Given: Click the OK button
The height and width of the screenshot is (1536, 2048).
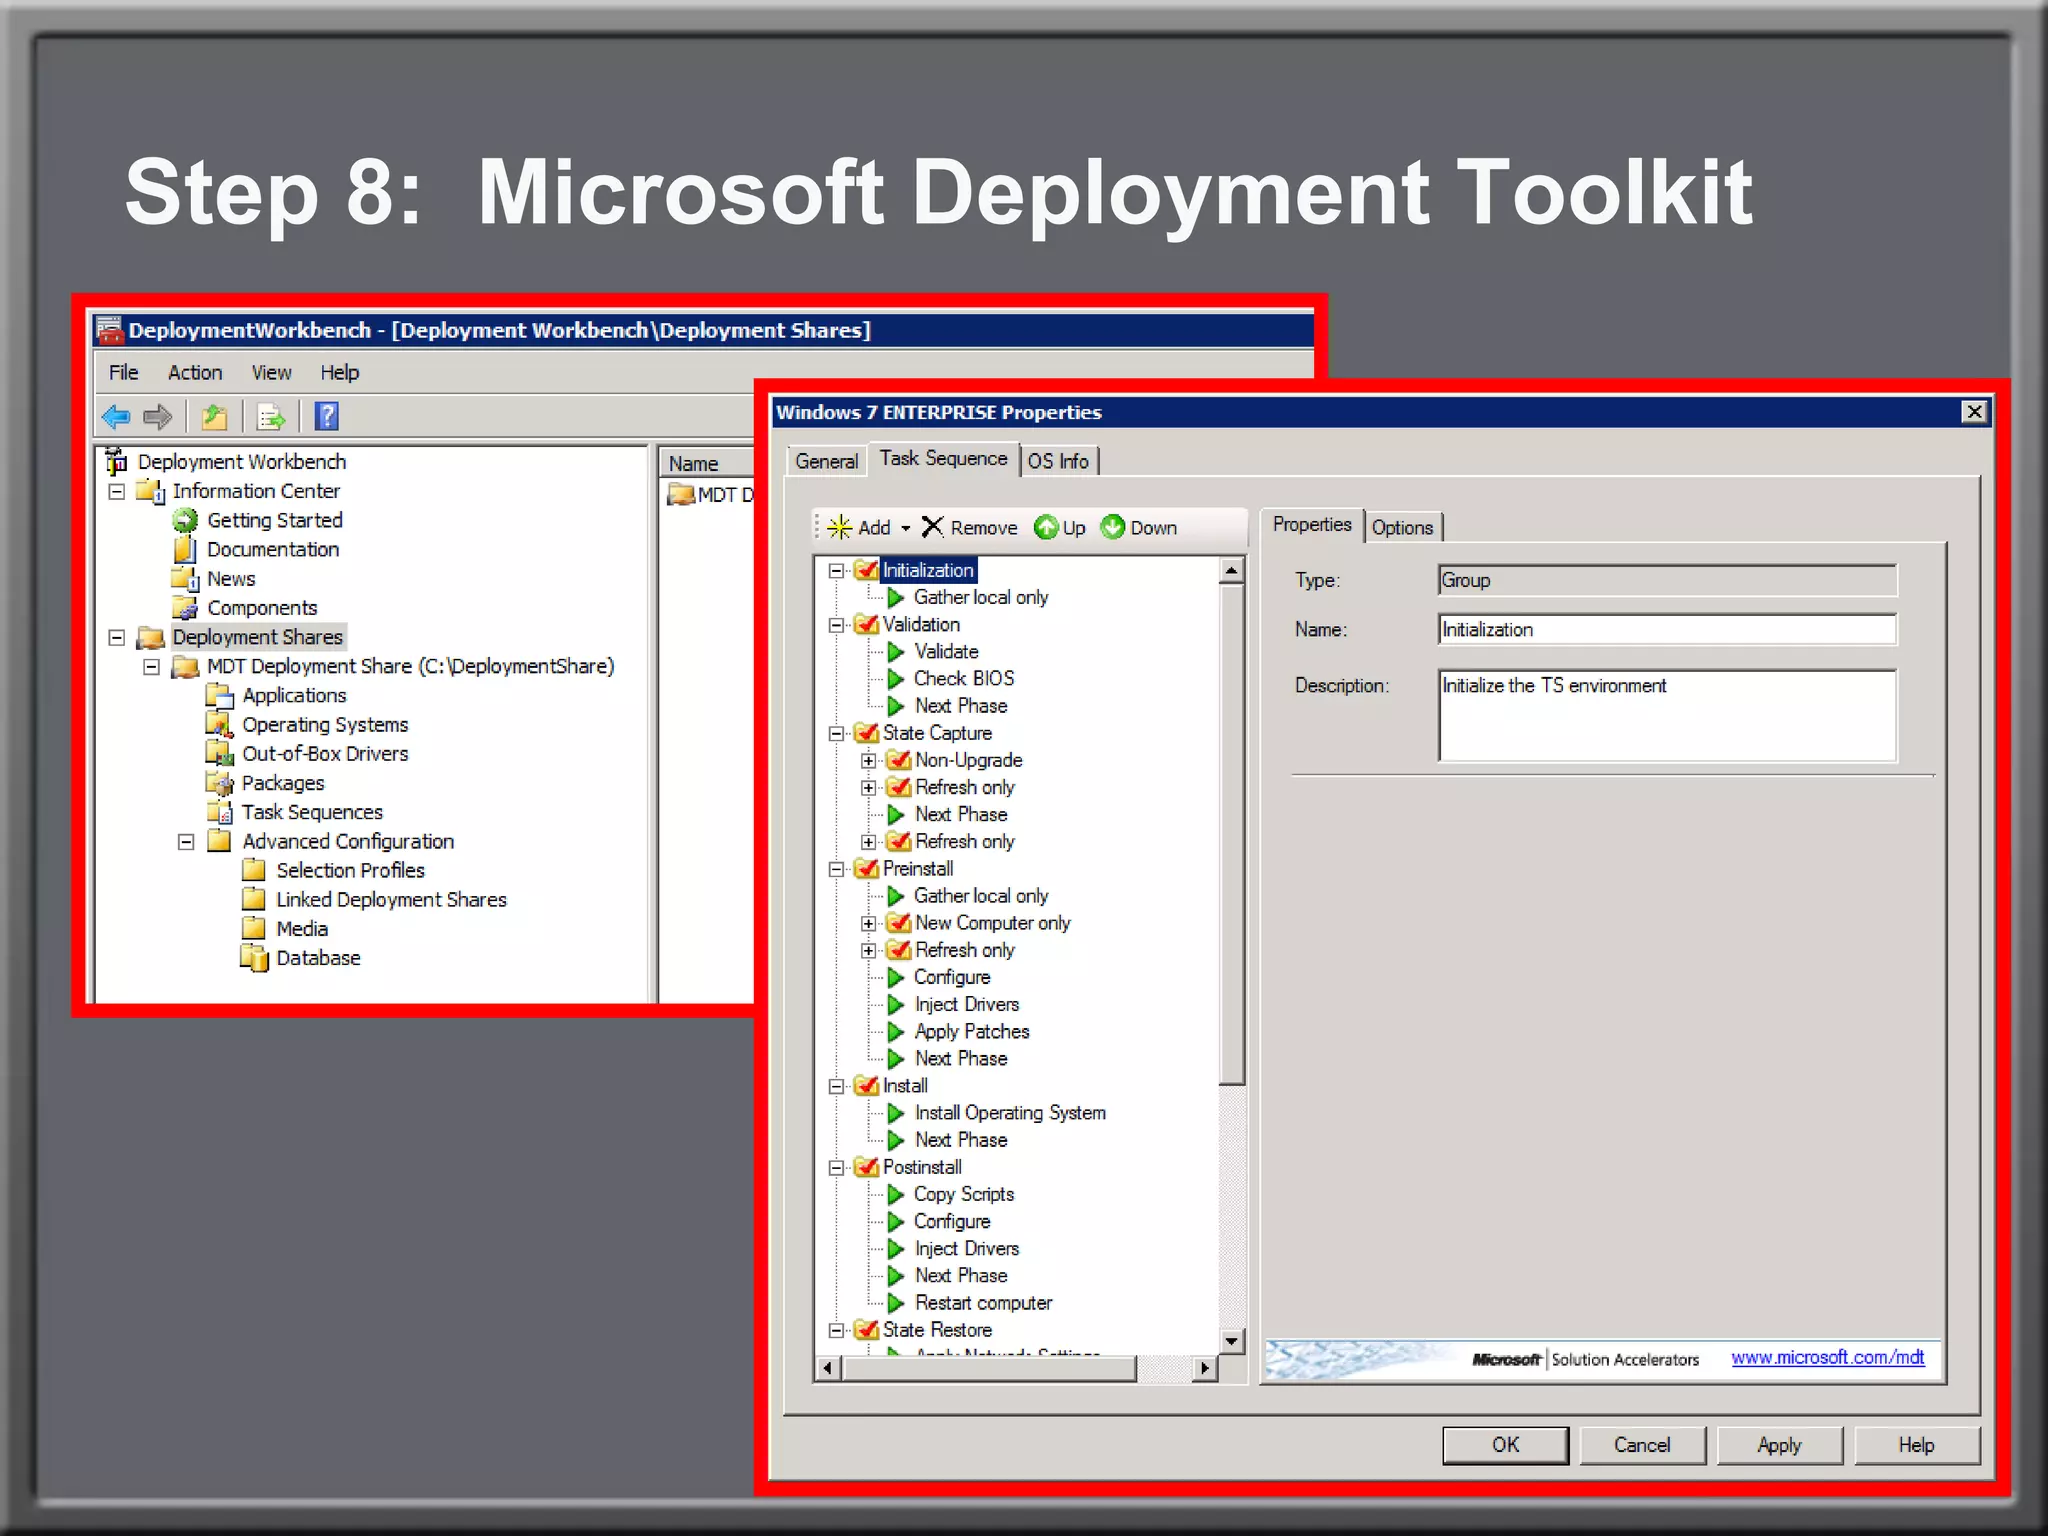Looking at the screenshot, I should tap(1505, 1445).
